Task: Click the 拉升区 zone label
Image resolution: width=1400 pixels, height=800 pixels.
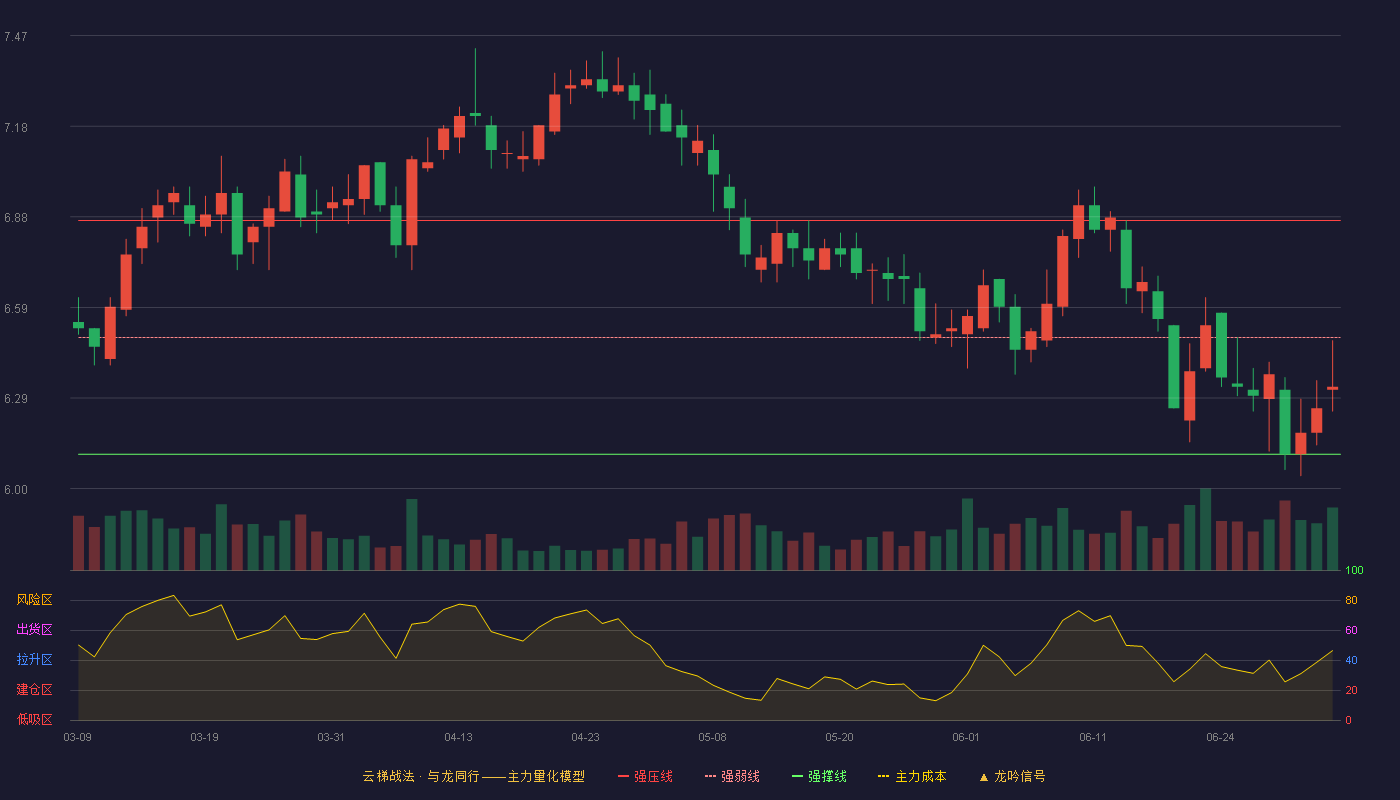Action: [34, 660]
